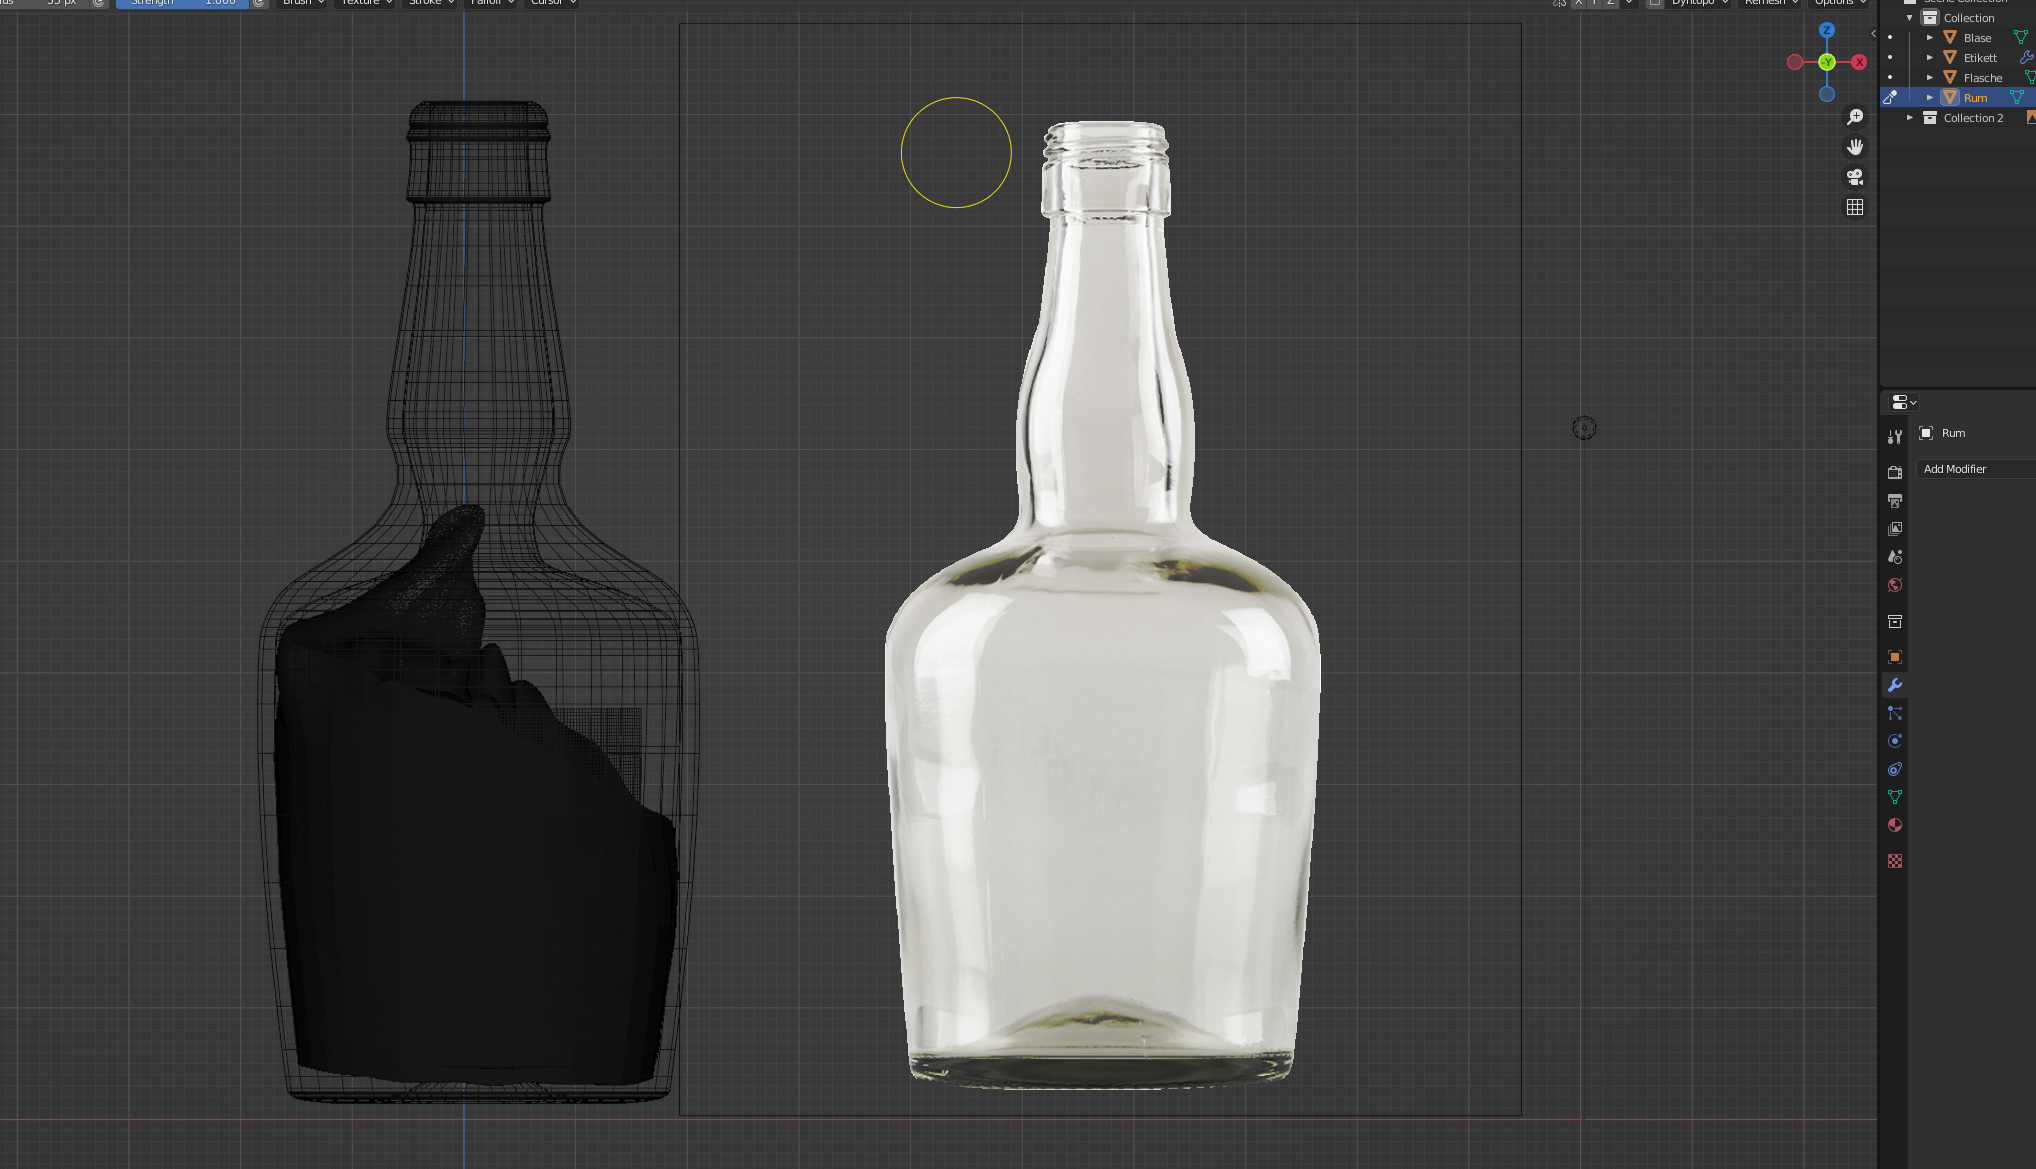Open the Texture properties checker icon
The image size is (2036, 1169).
[1894, 861]
